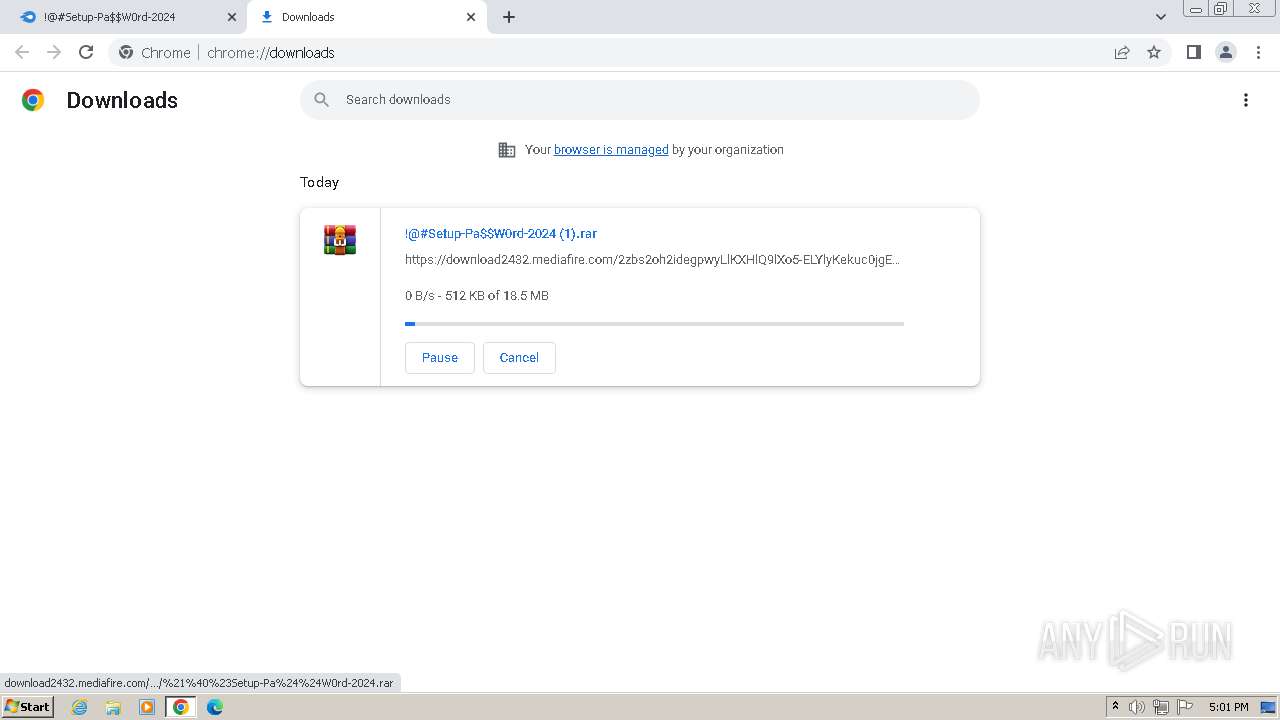Click the WinRAR archive file icon

340,240
